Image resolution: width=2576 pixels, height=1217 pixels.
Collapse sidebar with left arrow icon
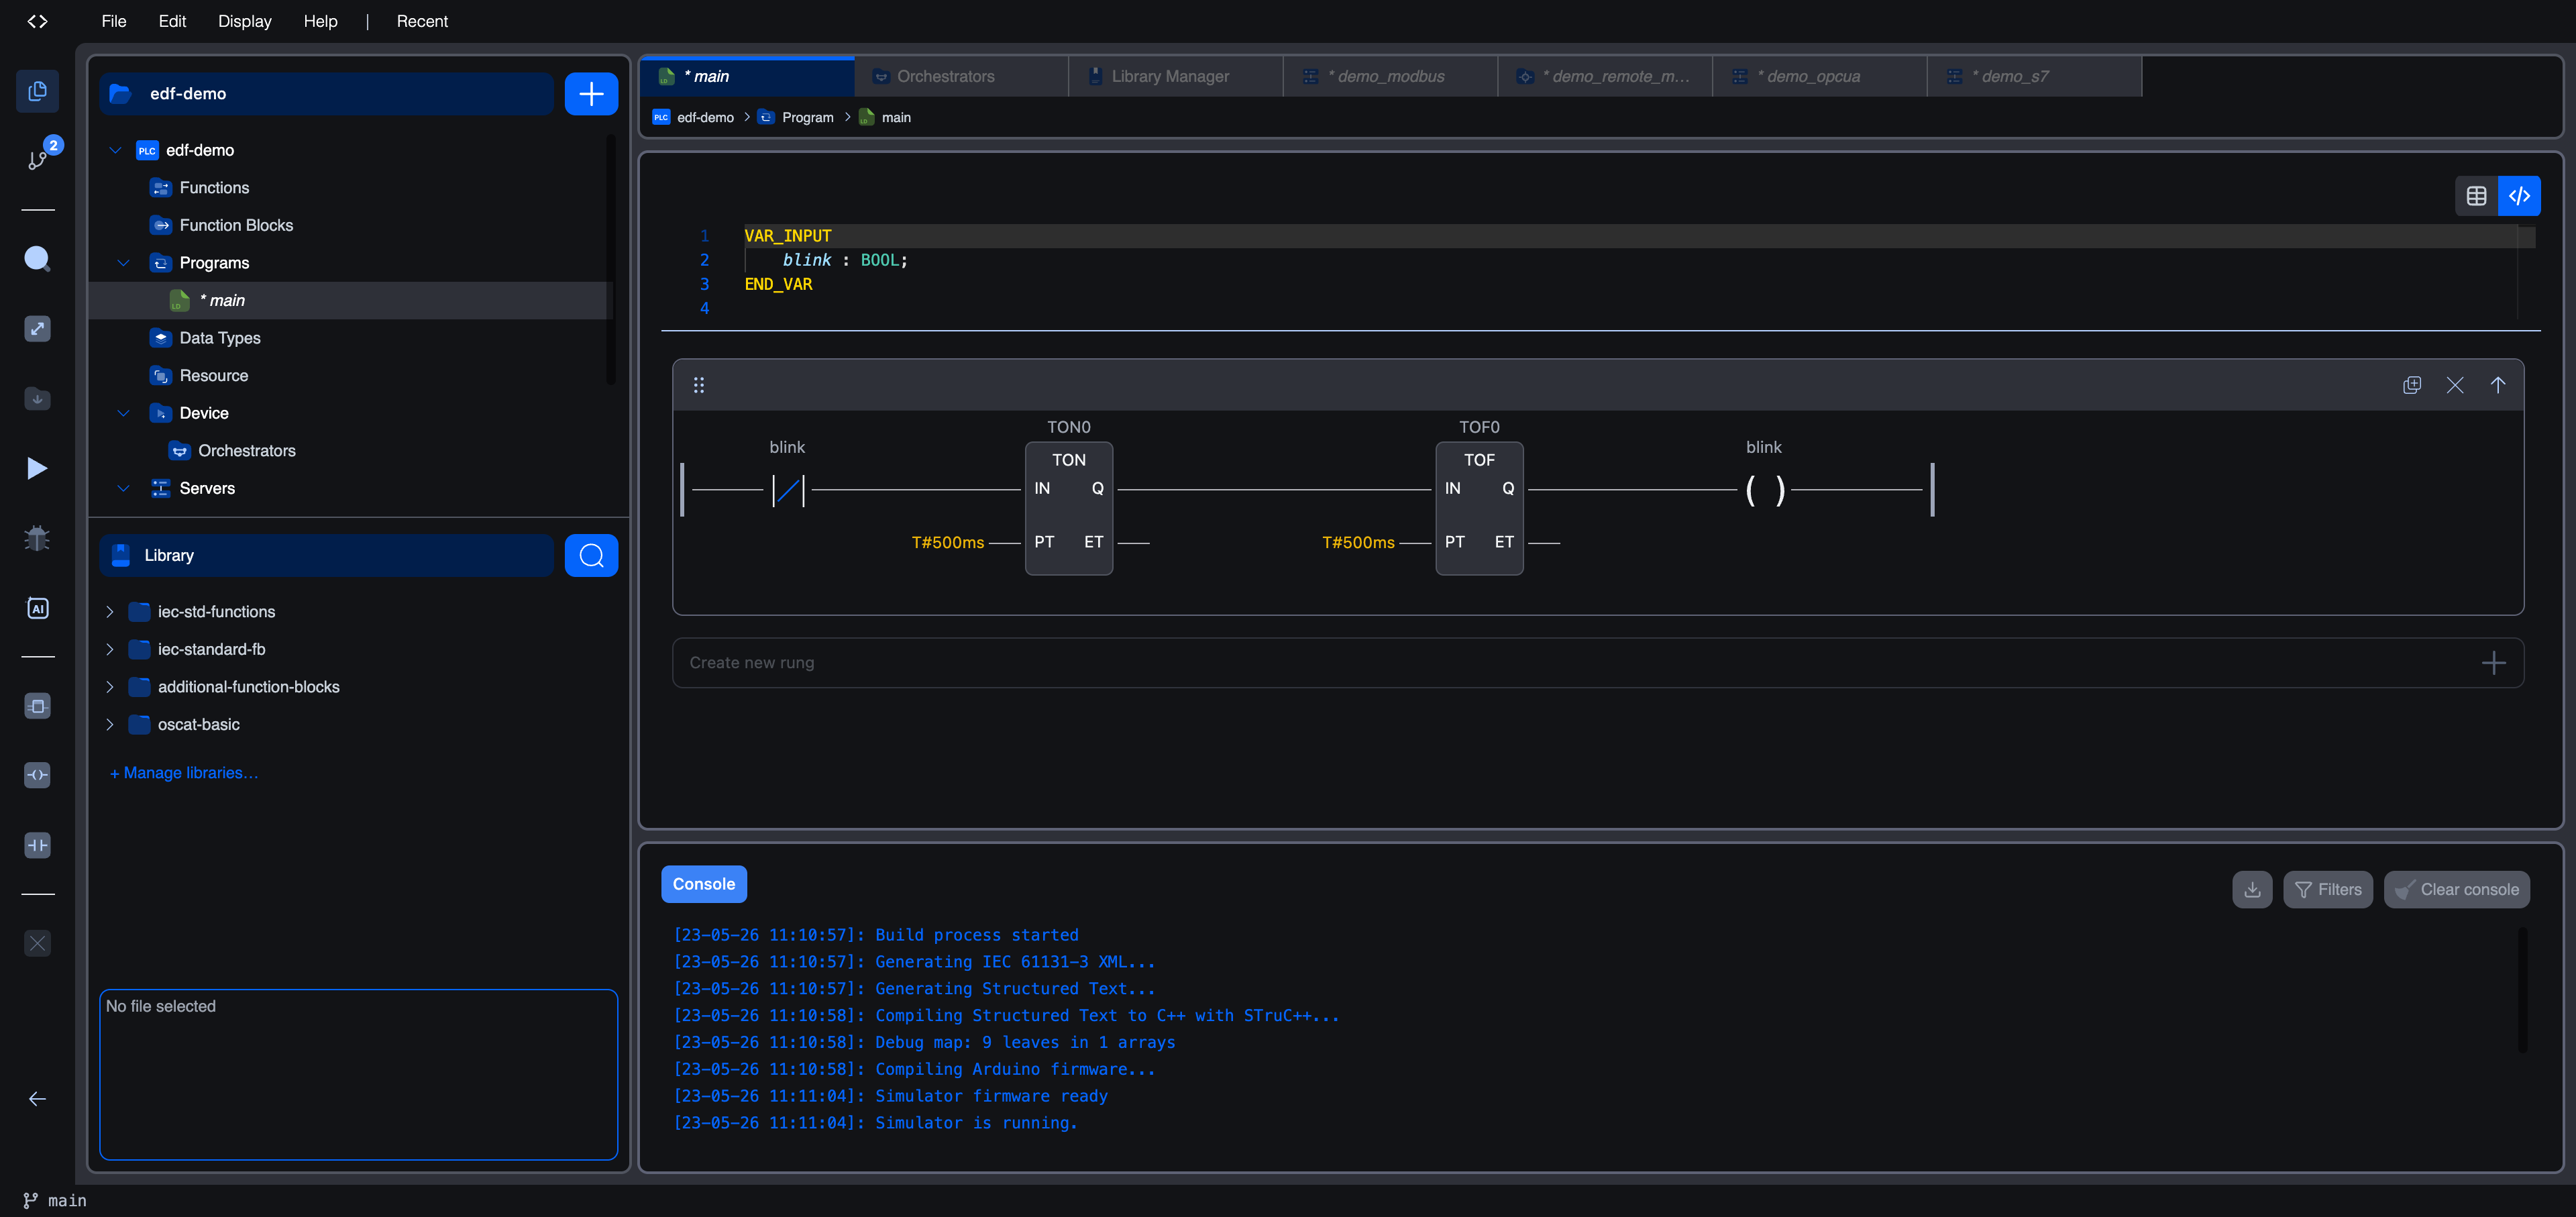click(37, 1099)
